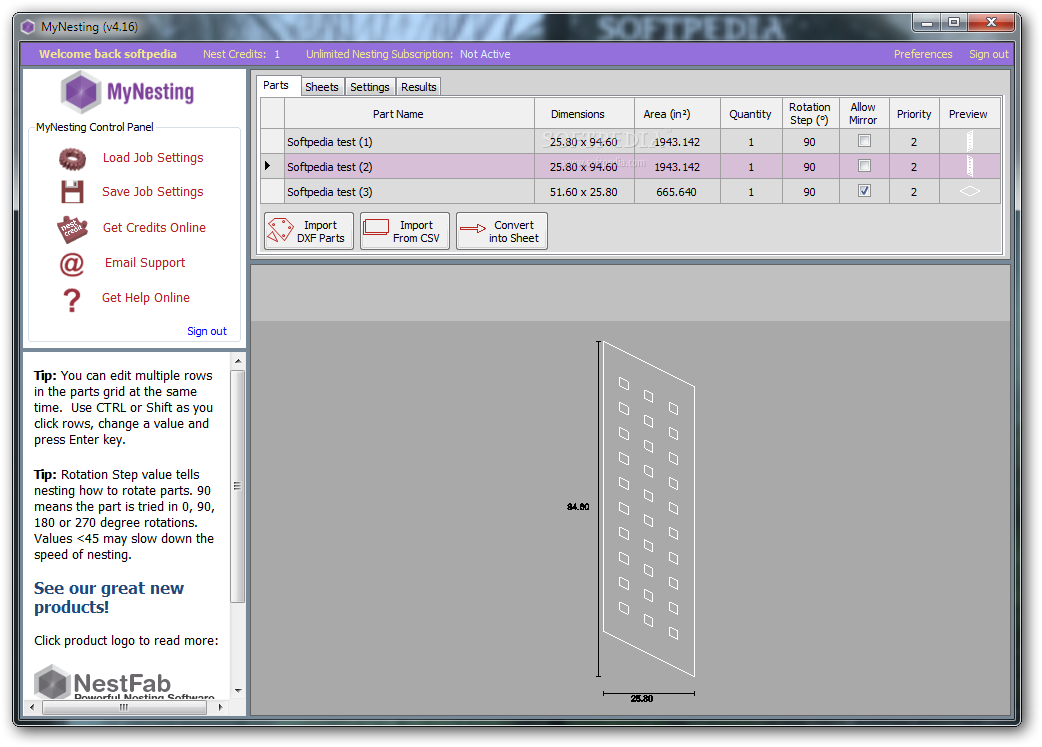Click 'See our great new products!' heading
This screenshot has height=747, width=1042.
[109, 597]
